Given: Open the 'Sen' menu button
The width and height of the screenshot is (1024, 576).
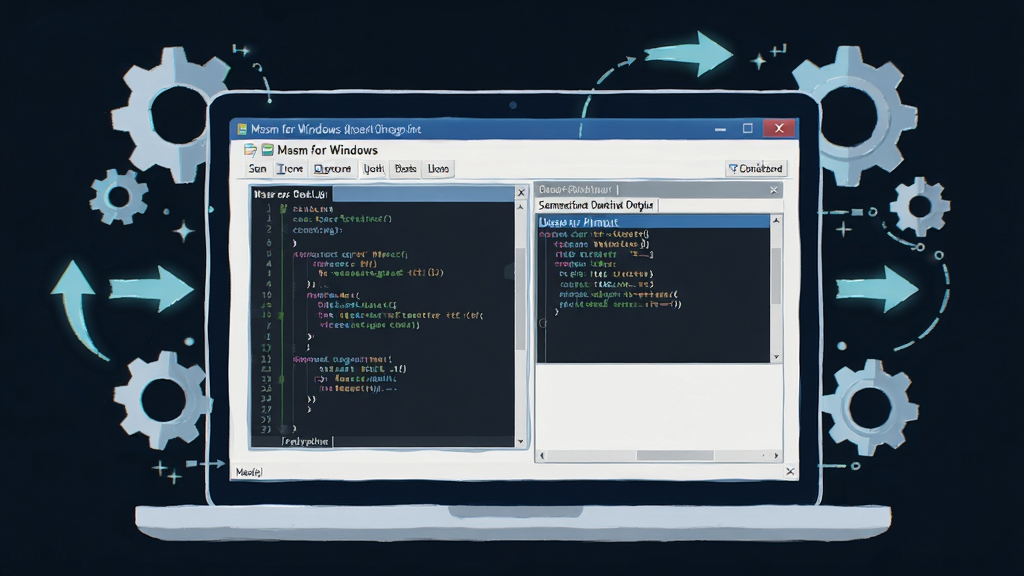Looking at the screenshot, I should (257, 168).
